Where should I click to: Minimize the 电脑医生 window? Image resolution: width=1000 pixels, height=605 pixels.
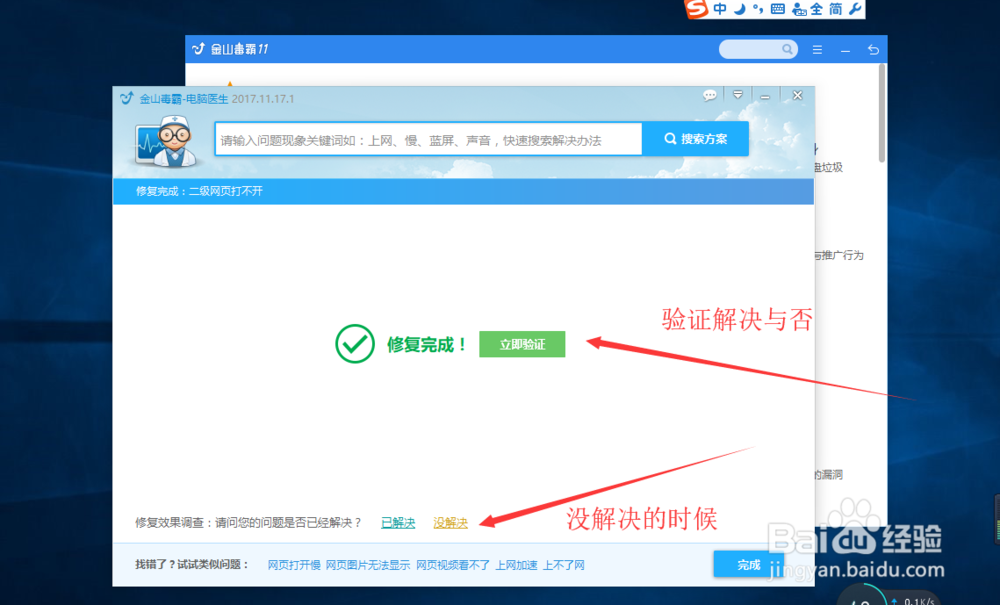[765, 96]
